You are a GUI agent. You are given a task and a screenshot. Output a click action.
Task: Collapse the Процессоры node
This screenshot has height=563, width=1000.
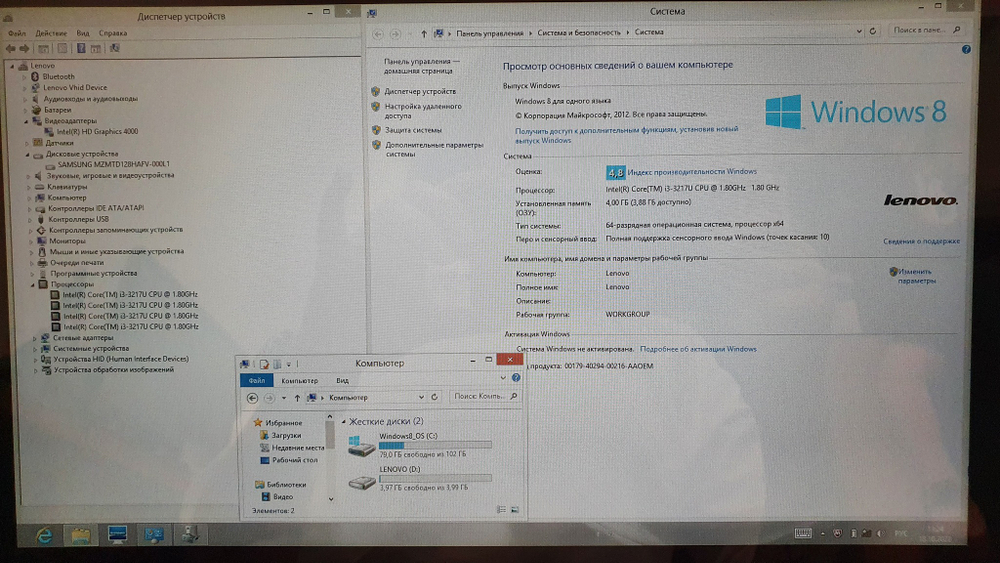click(x=33, y=284)
